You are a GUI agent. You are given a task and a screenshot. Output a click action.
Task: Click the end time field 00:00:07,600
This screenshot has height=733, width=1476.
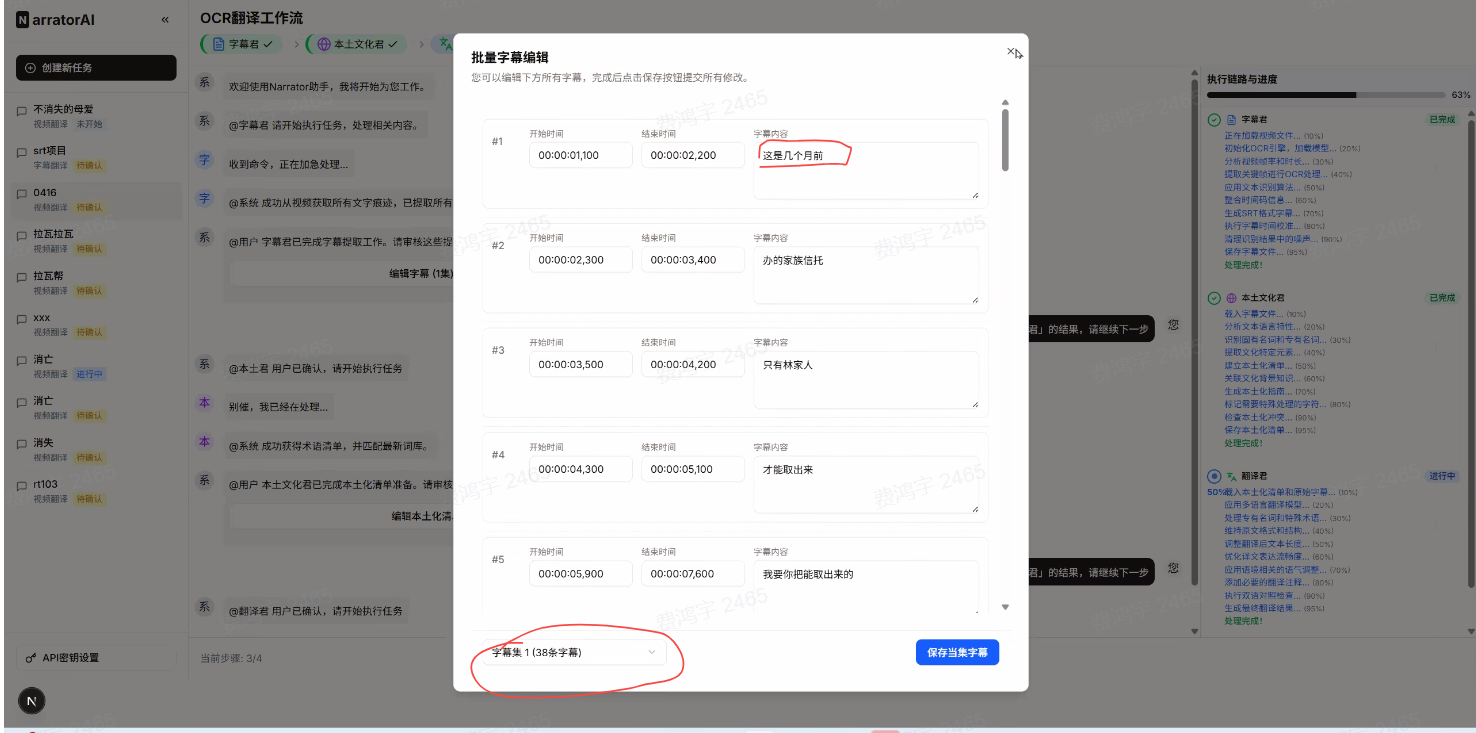(x=693, y=574)
